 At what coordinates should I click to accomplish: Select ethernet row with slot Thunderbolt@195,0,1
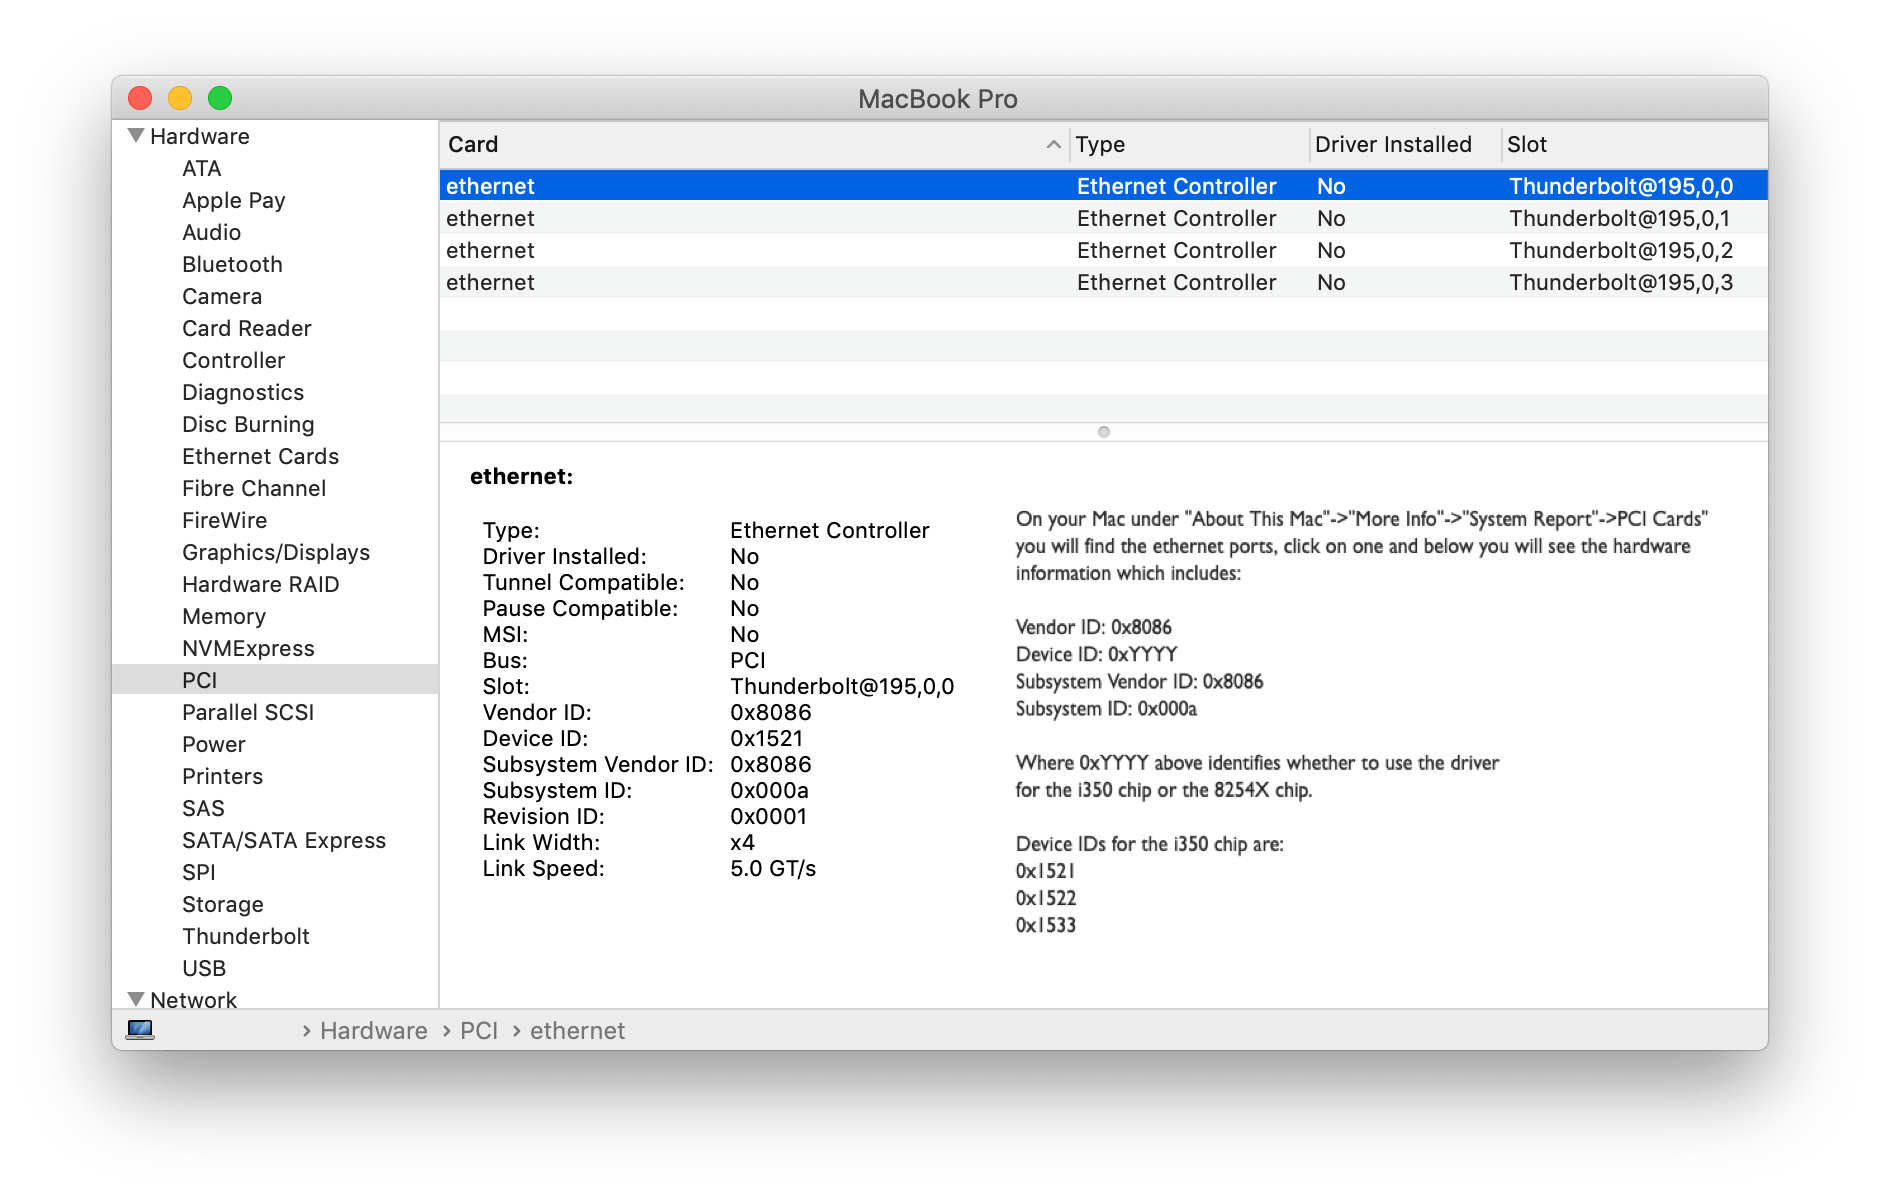point(1103,218)
